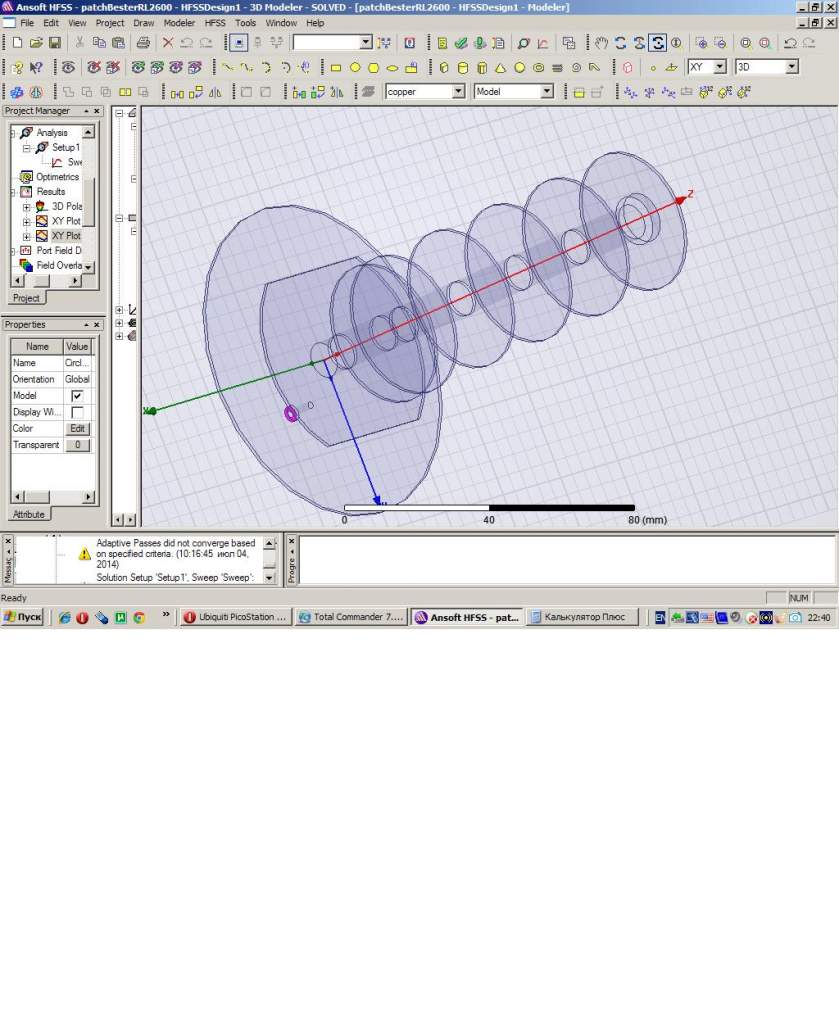This screenshot has width=839, height=1024.
Task: Open the HFSS menu
Action: (215, 23)
